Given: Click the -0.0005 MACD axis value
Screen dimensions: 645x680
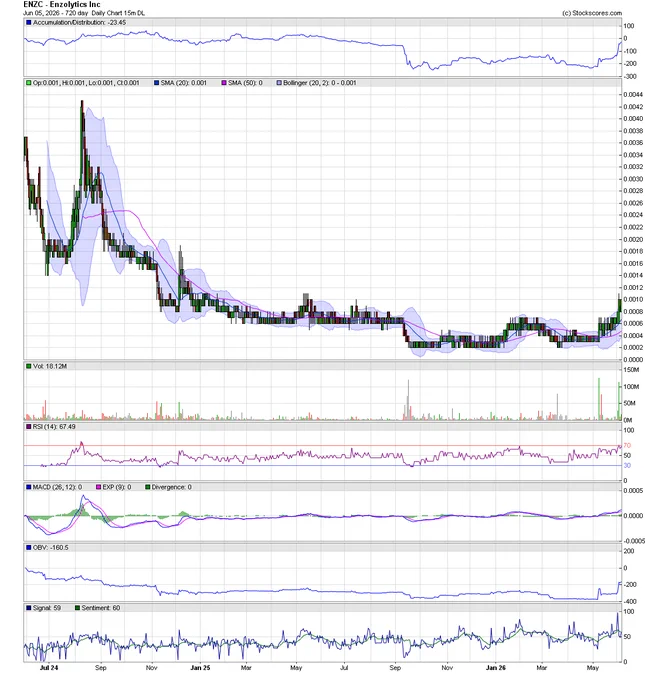Looking at the screenshot, I should click(x=634, y=541).
